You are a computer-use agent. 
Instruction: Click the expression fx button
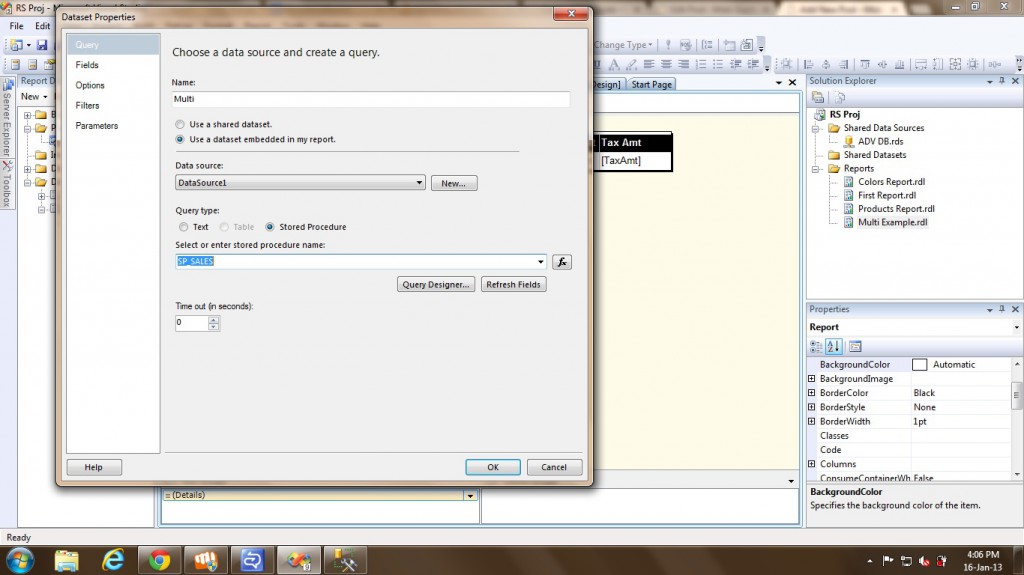[x=562, y=262]
